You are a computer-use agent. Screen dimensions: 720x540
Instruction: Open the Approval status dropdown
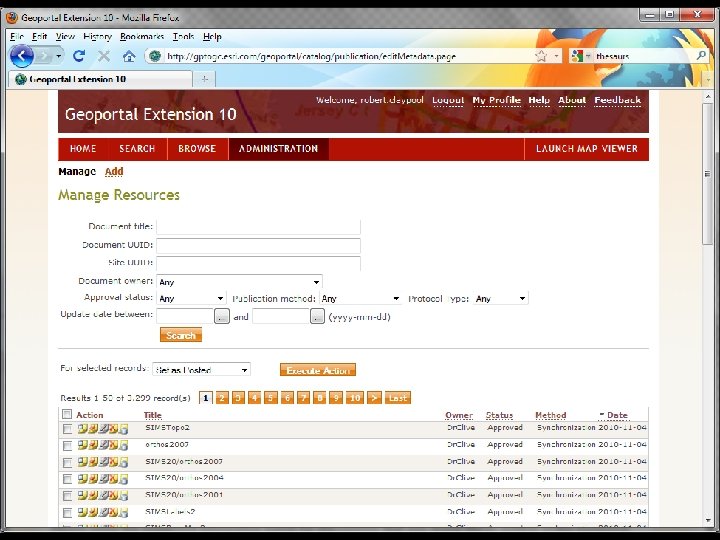191,298
